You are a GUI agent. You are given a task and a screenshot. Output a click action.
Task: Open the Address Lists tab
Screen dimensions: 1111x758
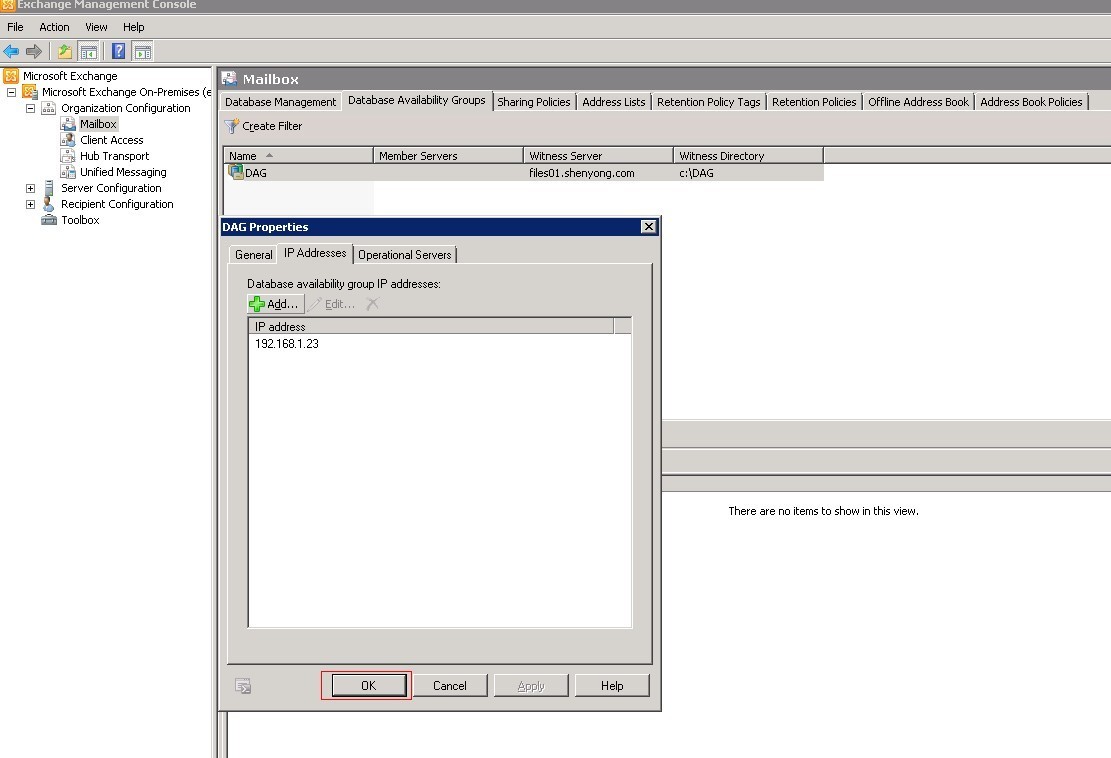coord(614,102)
